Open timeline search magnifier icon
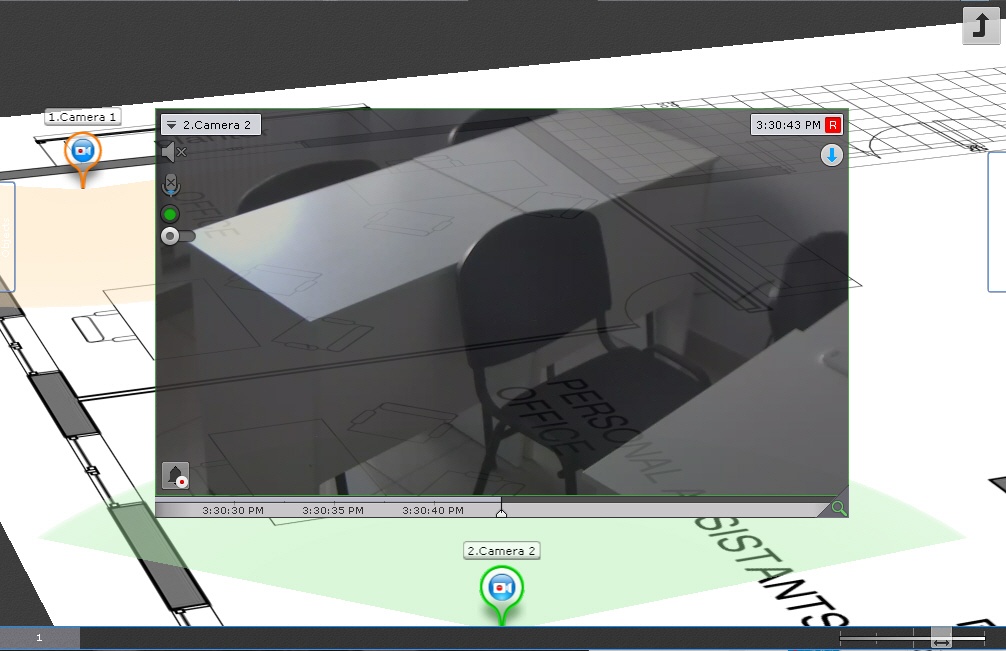This screenshot has height=651, width=1006. 838,508
